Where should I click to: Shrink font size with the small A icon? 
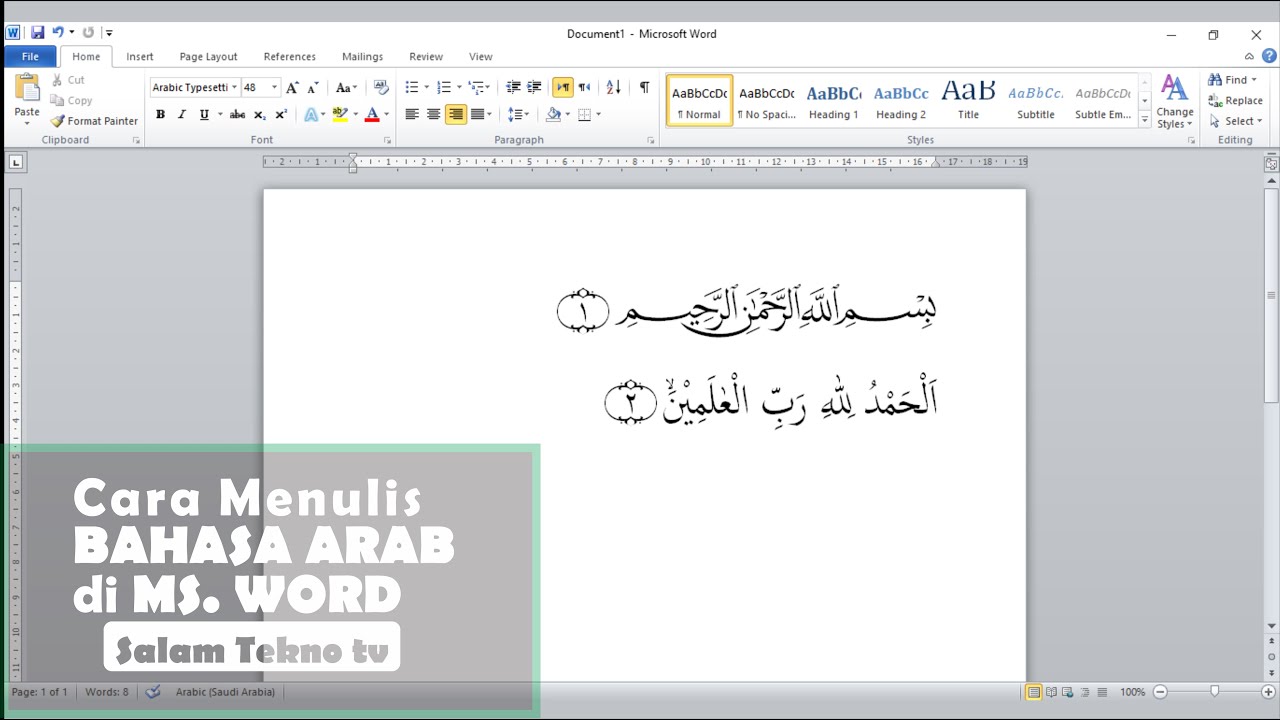[x=313, y=88]
